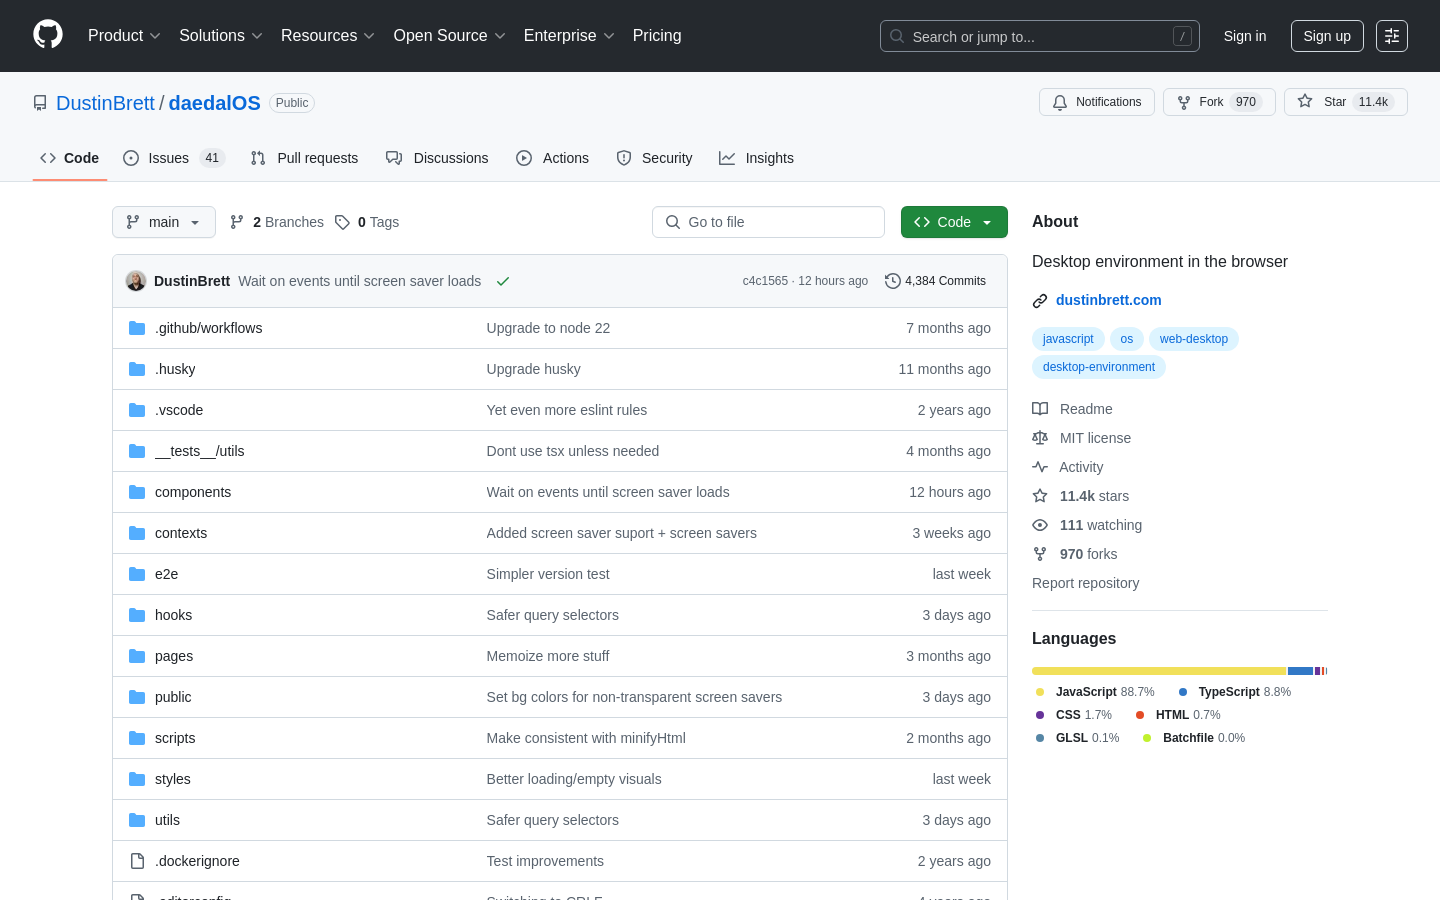Image resolution: width=1440 pixels, height=900 pixels.
Task: Expand the Solutions menu
Action: (x=220, y=36)
